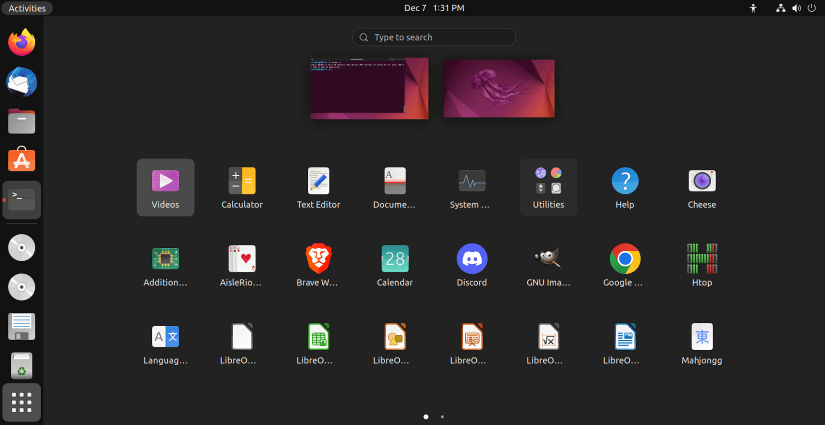Image resolution: width=825 pixels, height=425 pixels.
Task: Open the System Monitor app
Action: [472, 187]
